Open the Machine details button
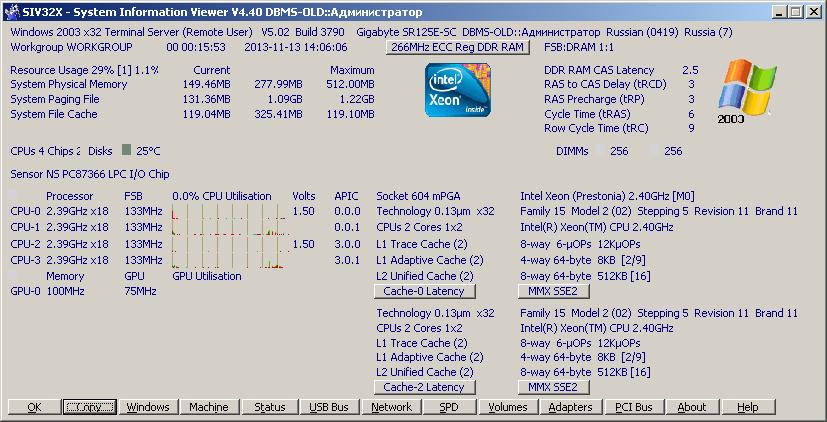Screen dimensions: 827x422 click(x=209, y=407)
